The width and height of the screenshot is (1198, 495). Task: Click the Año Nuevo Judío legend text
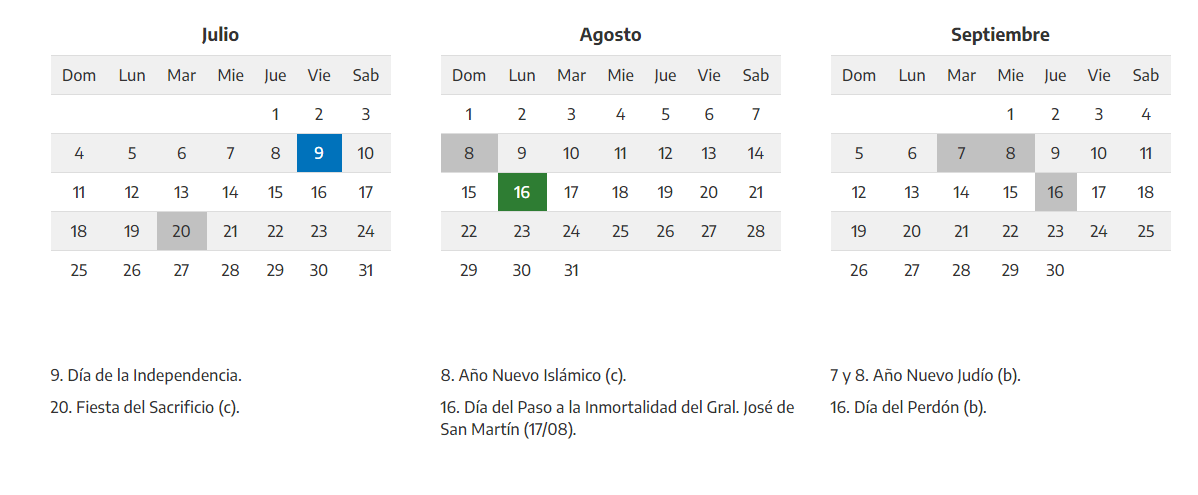925,376
